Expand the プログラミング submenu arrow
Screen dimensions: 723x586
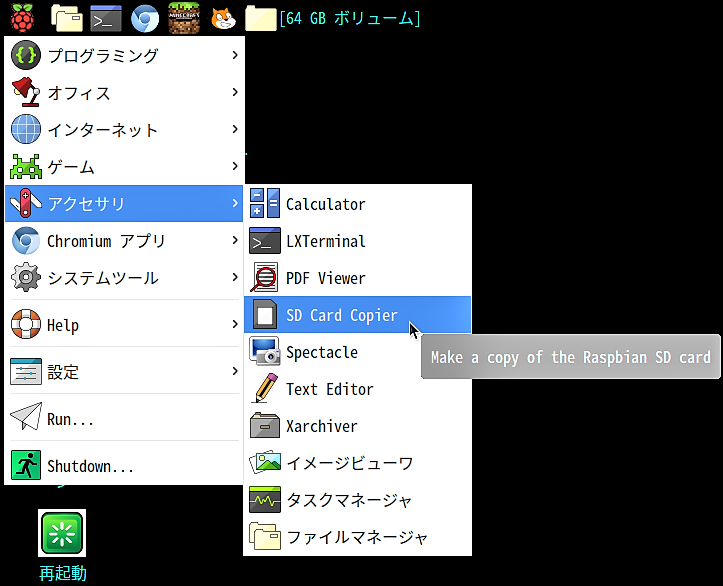click(x=235, y=55)
